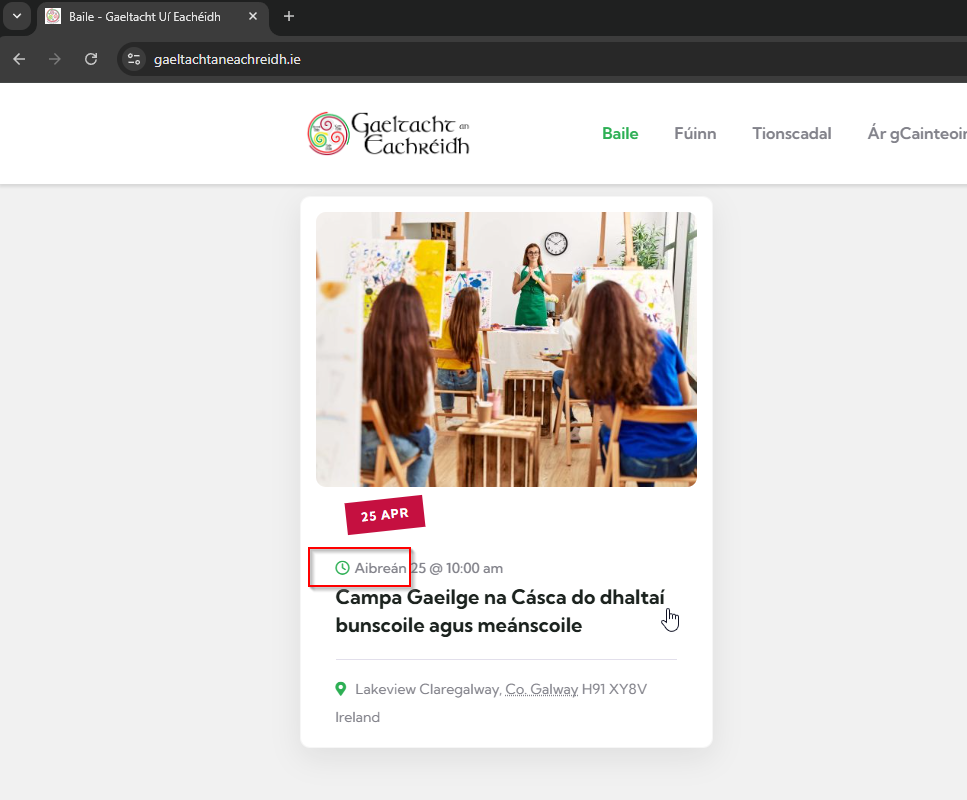Open the art class event photo
Screen dimensions: 967x800
[x=506, y=349]
